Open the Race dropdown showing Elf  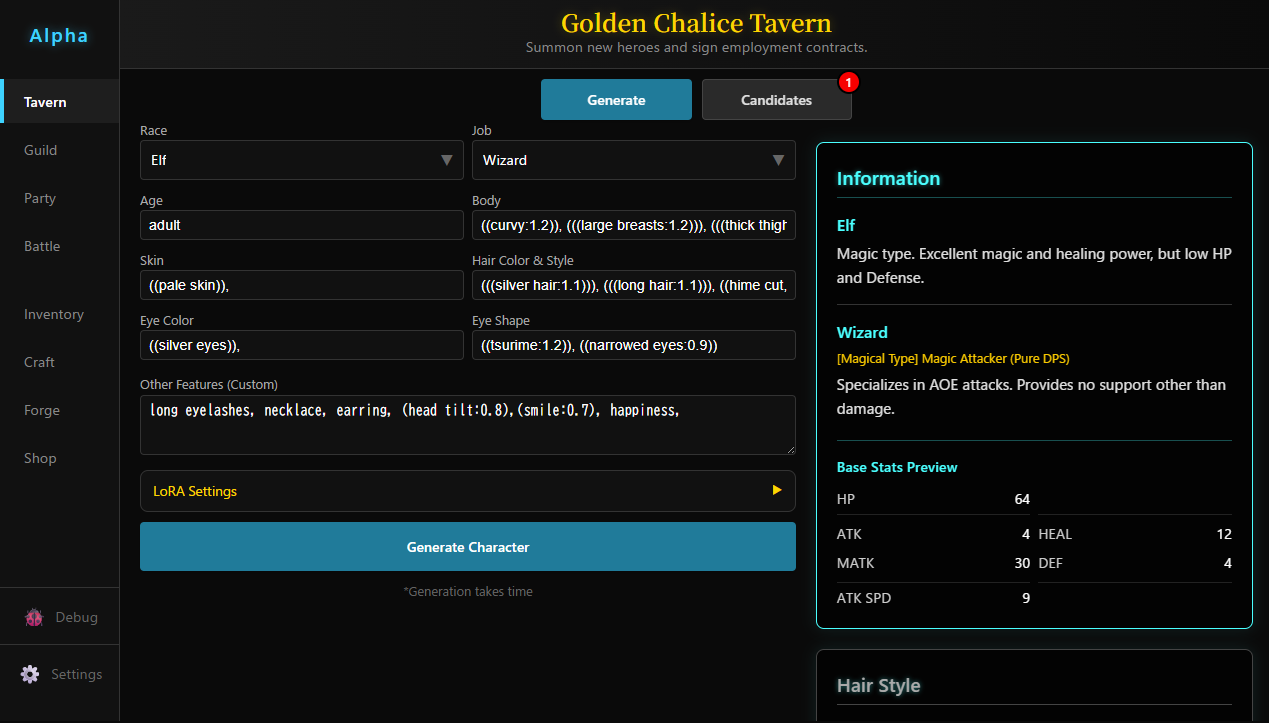[302, 160]
